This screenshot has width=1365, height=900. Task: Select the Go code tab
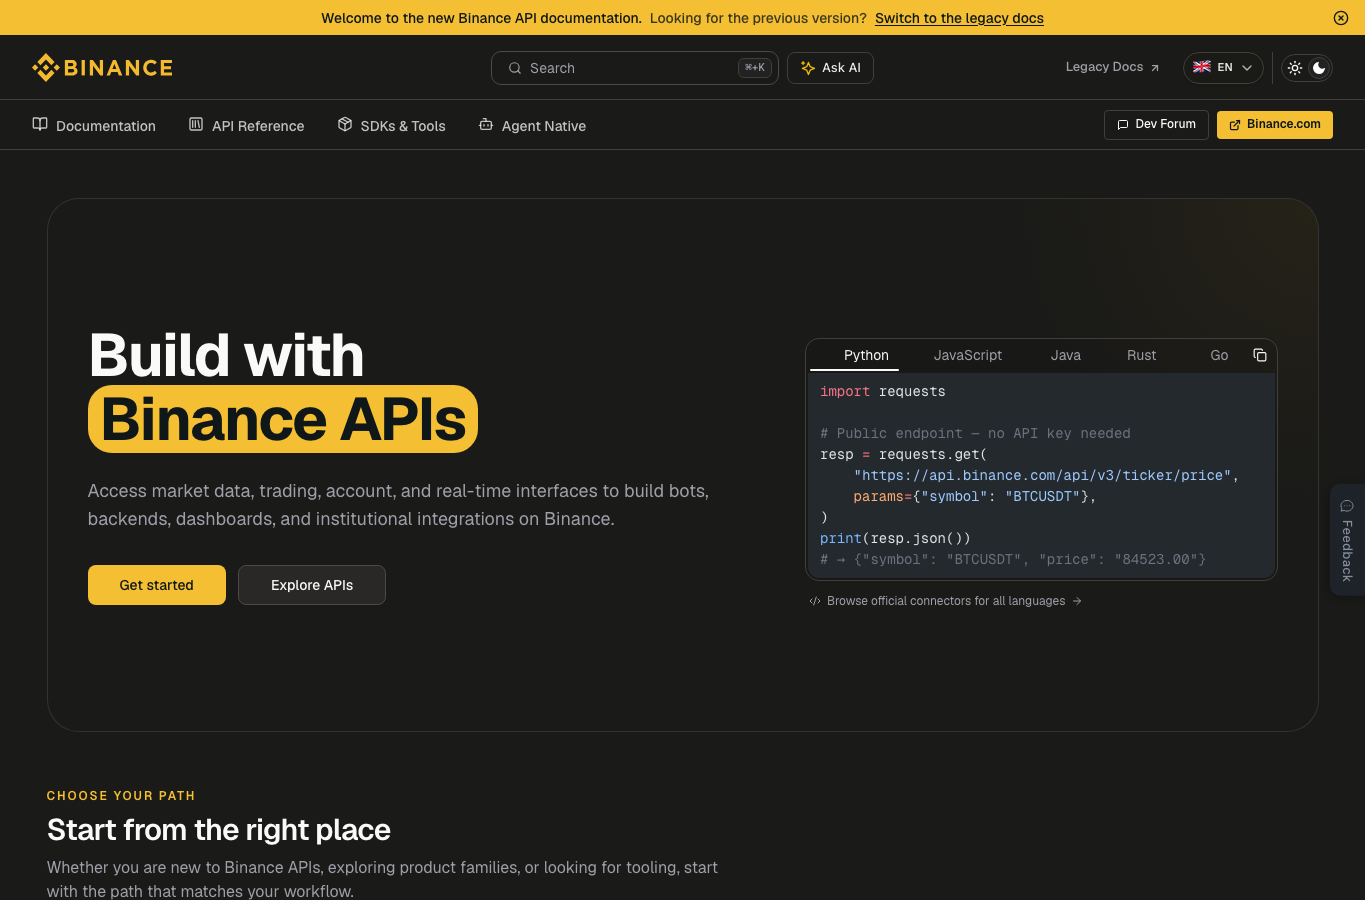1219,355
